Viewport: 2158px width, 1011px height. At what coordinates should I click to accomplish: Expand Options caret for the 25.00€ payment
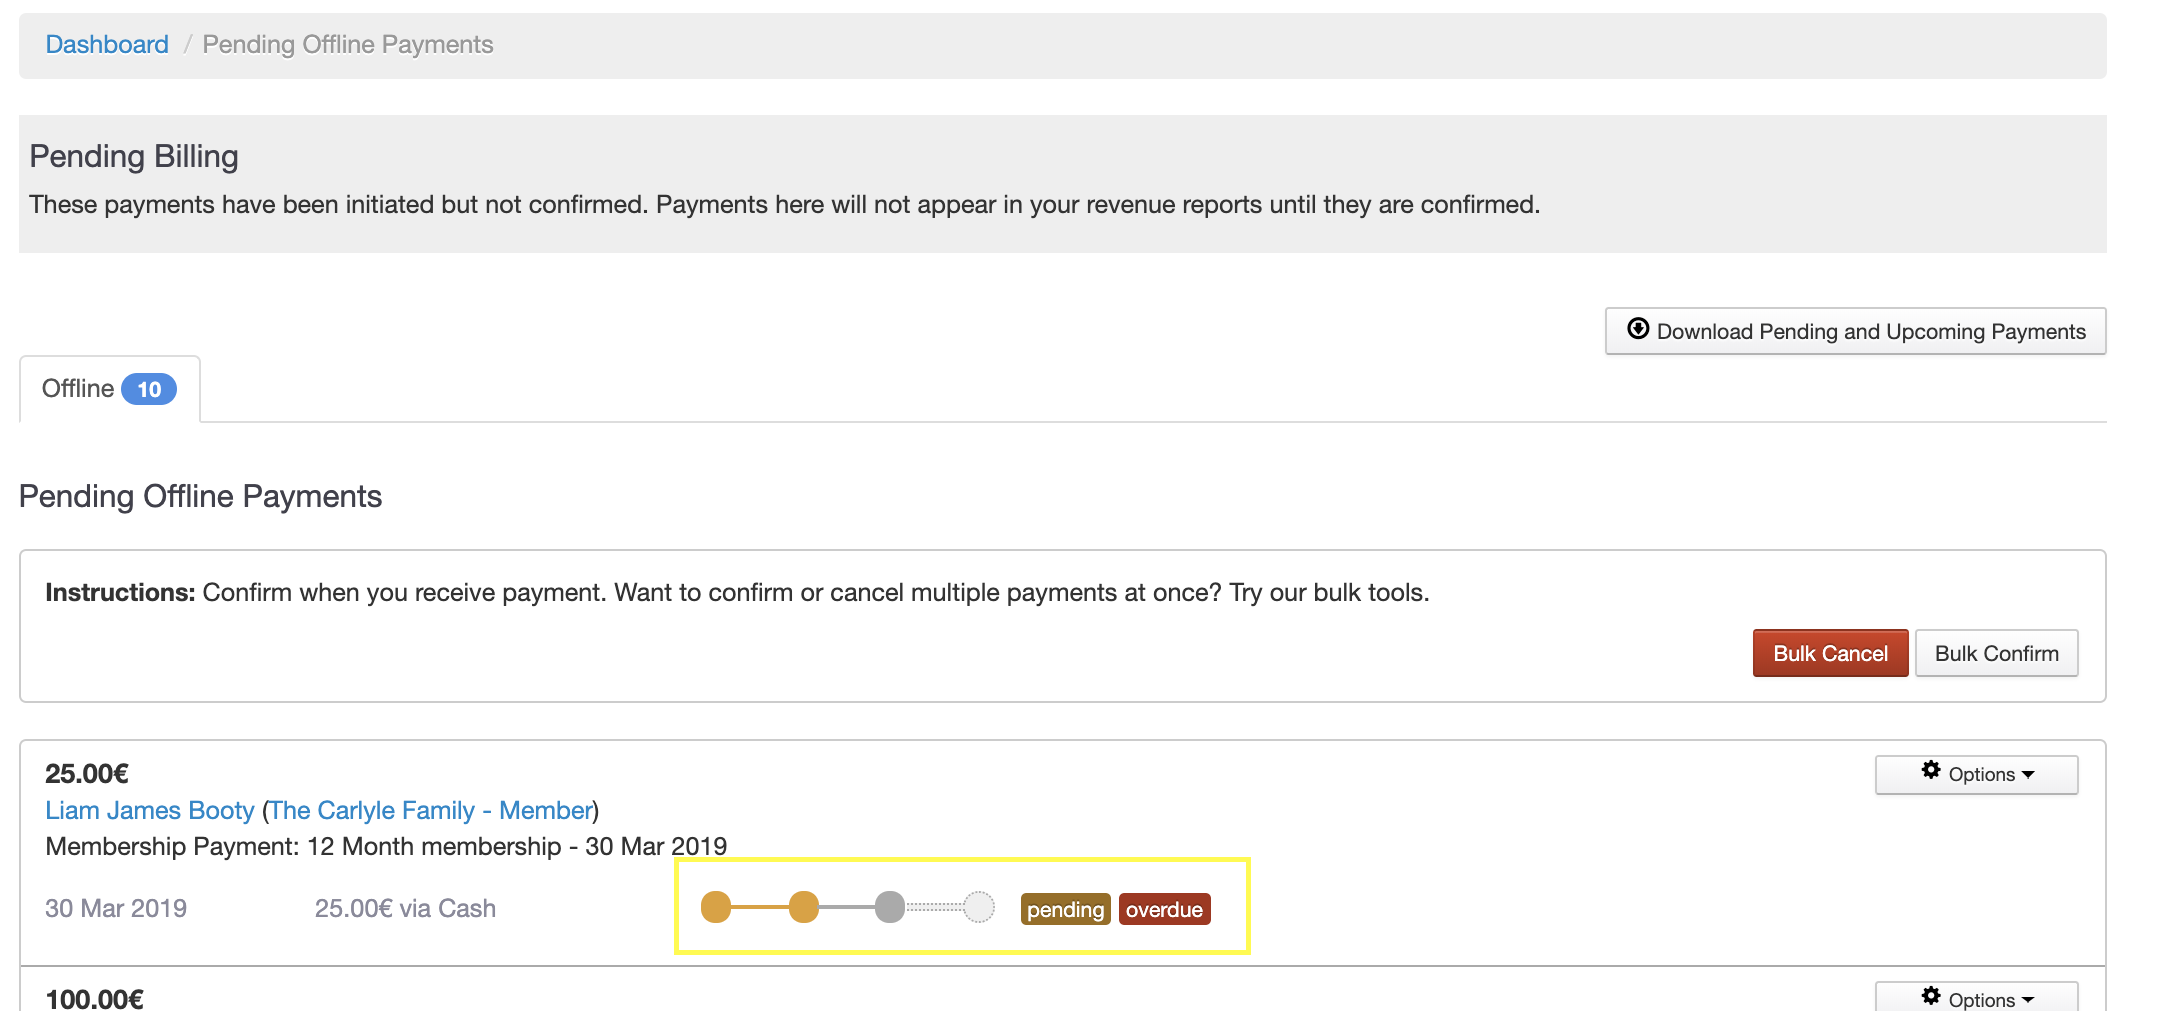pyautogui.click(x=2028, y=775)
